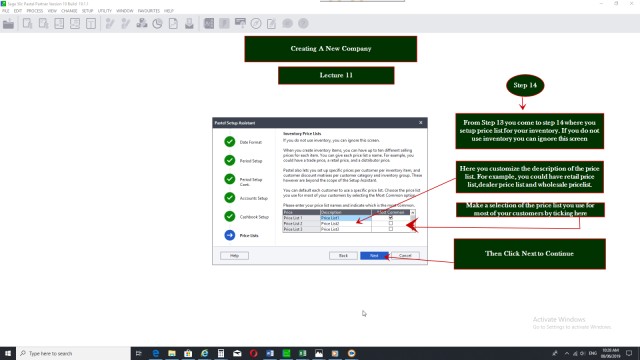The width and height of the screenshot is (640, 360).
Task: Close the Pastel Setup Assistant dialog
Action: coord(421,122)
